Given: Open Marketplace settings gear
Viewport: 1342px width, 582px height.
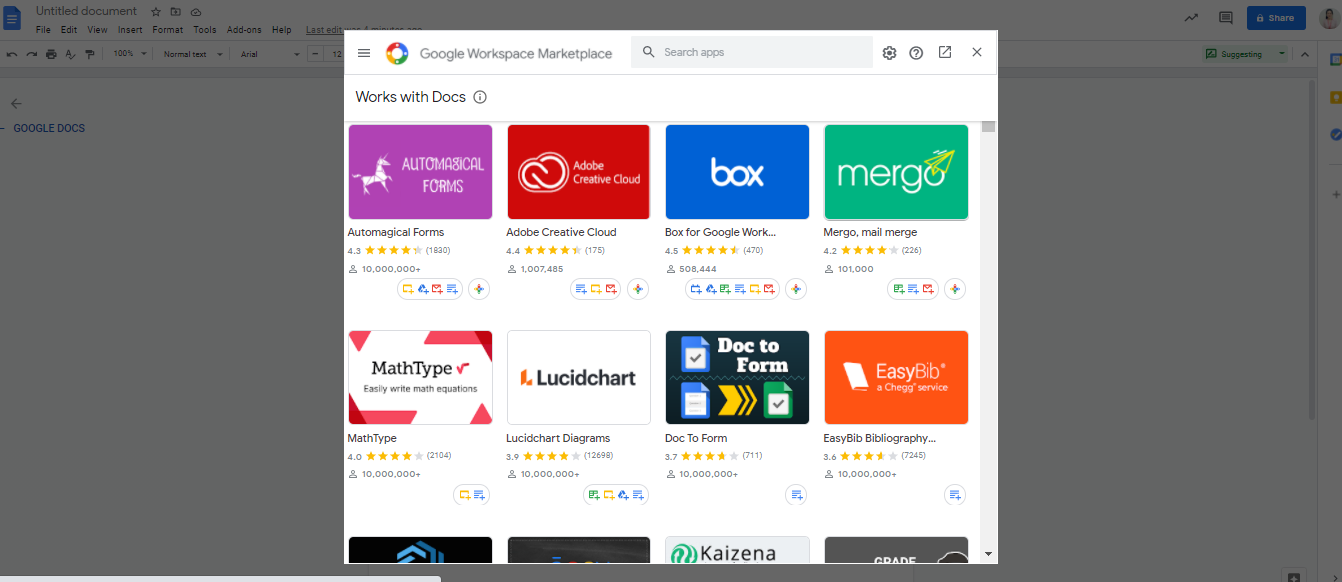Looking at the screenshot, I should click(889, 53).
